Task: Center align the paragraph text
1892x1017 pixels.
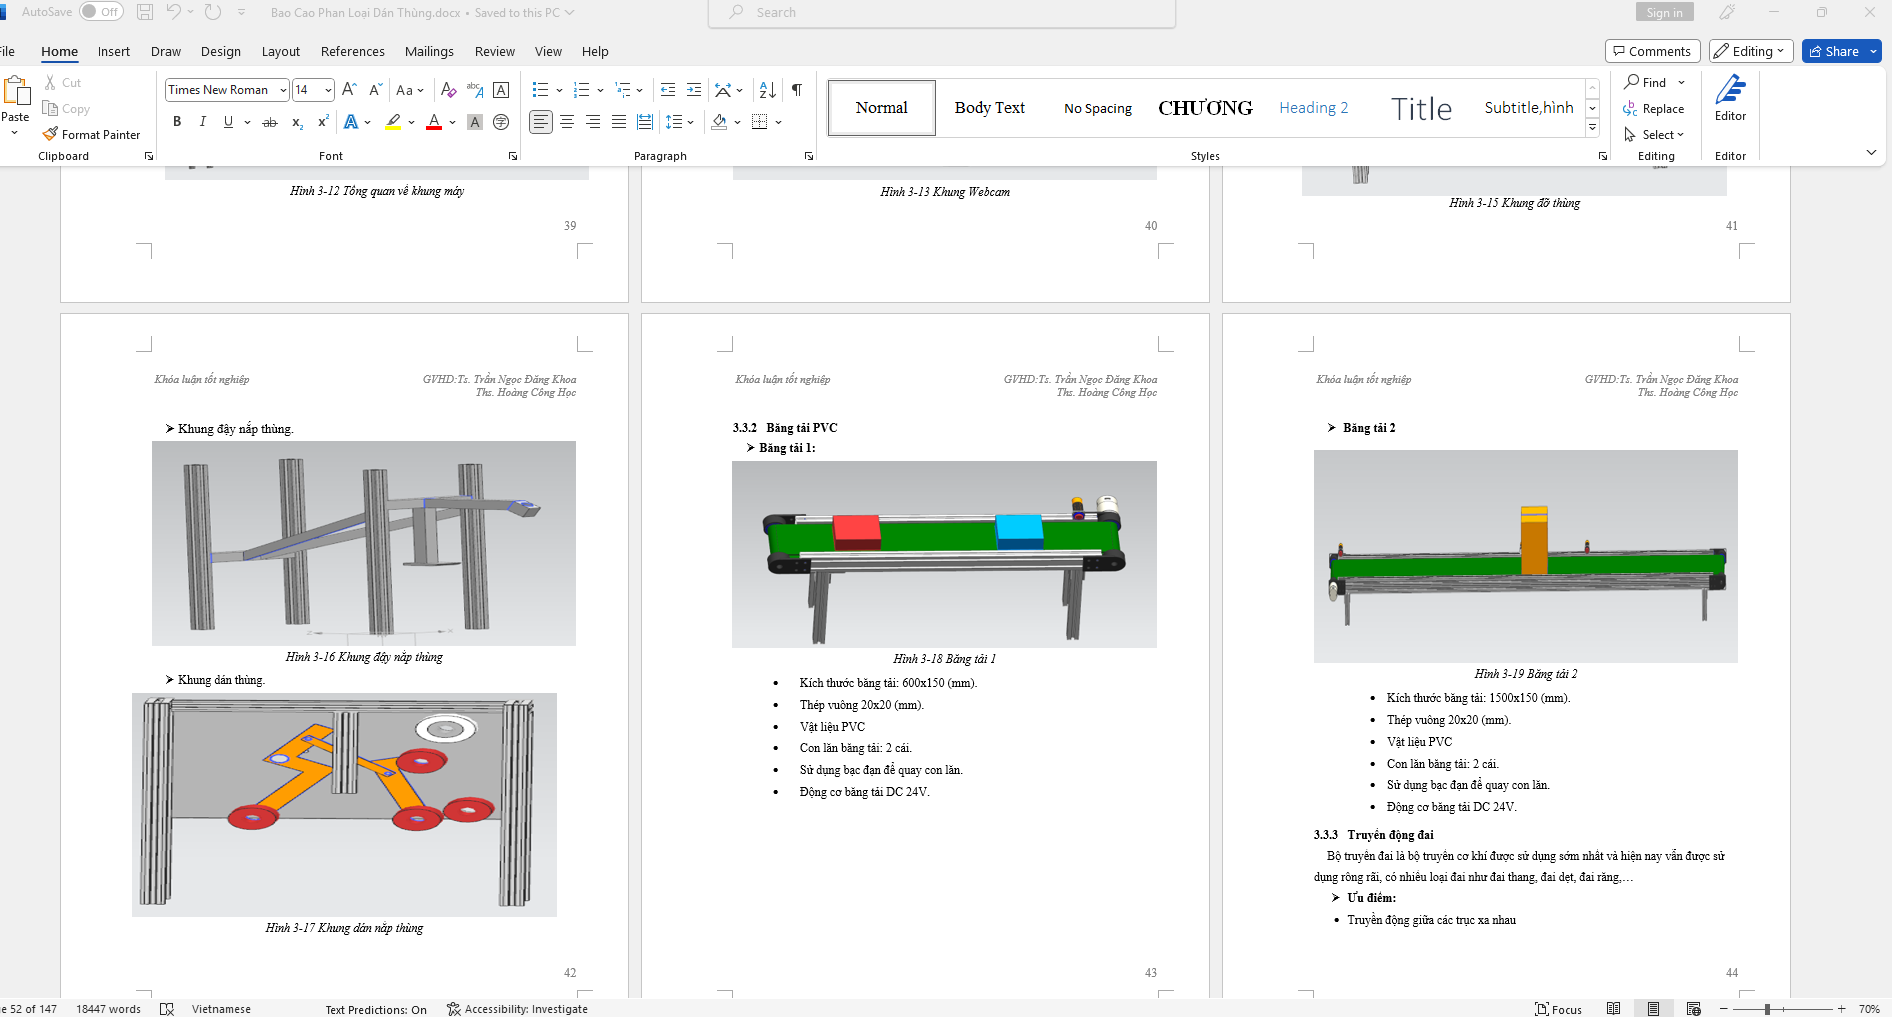Action: pos(567,122)
